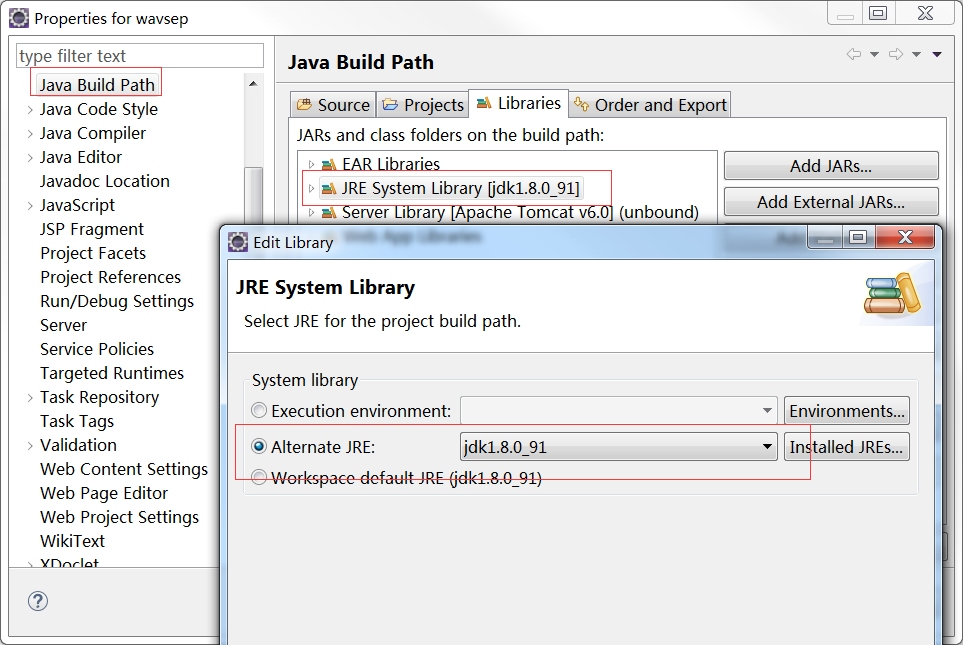Select Java Build Path in the list
963x645 pixels.
coord(97,85)
